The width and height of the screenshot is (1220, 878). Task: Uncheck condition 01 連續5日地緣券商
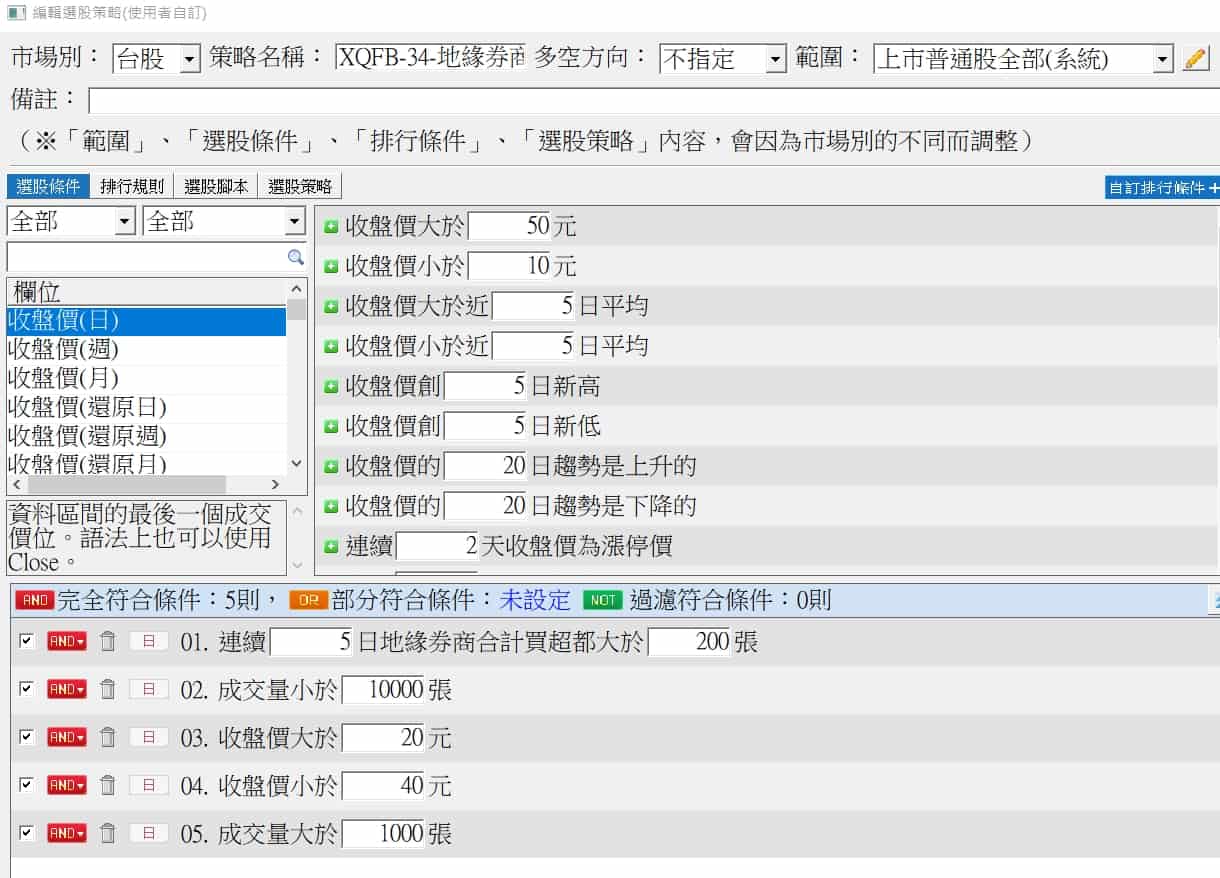click(25, 640)
